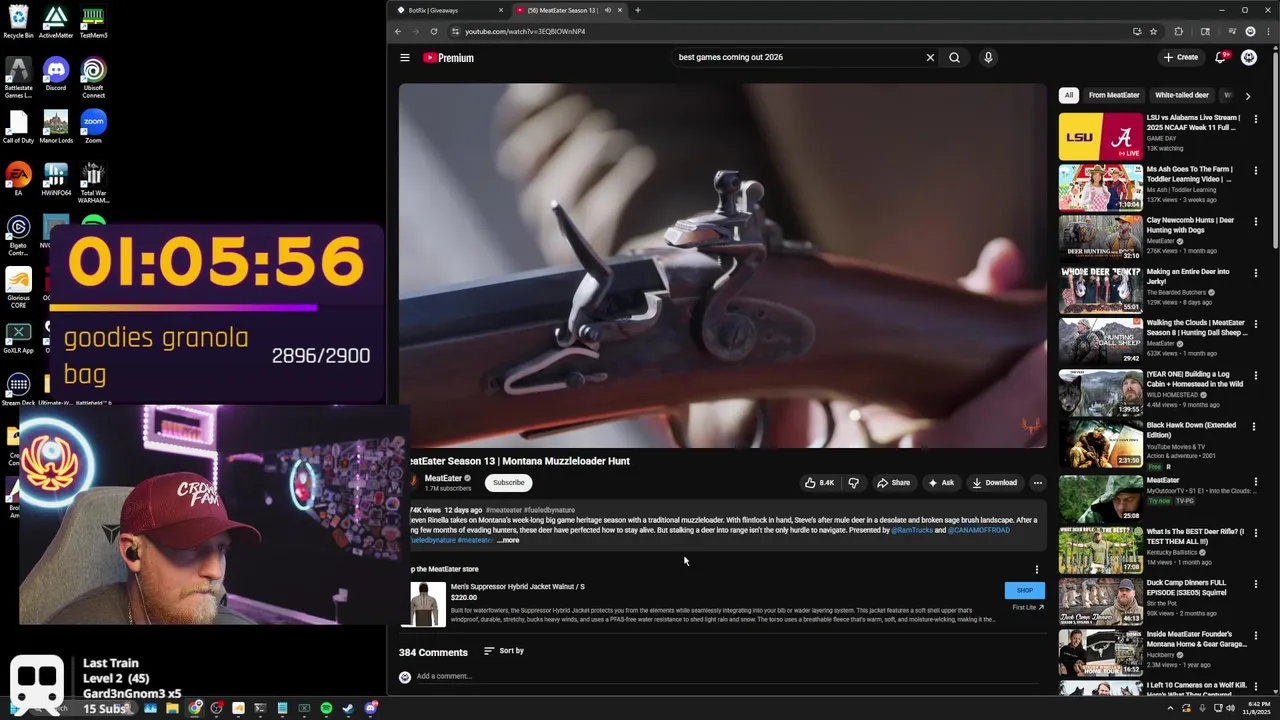
Task: Open Recycle Bin on the desktop
Action: pos(18,22)
